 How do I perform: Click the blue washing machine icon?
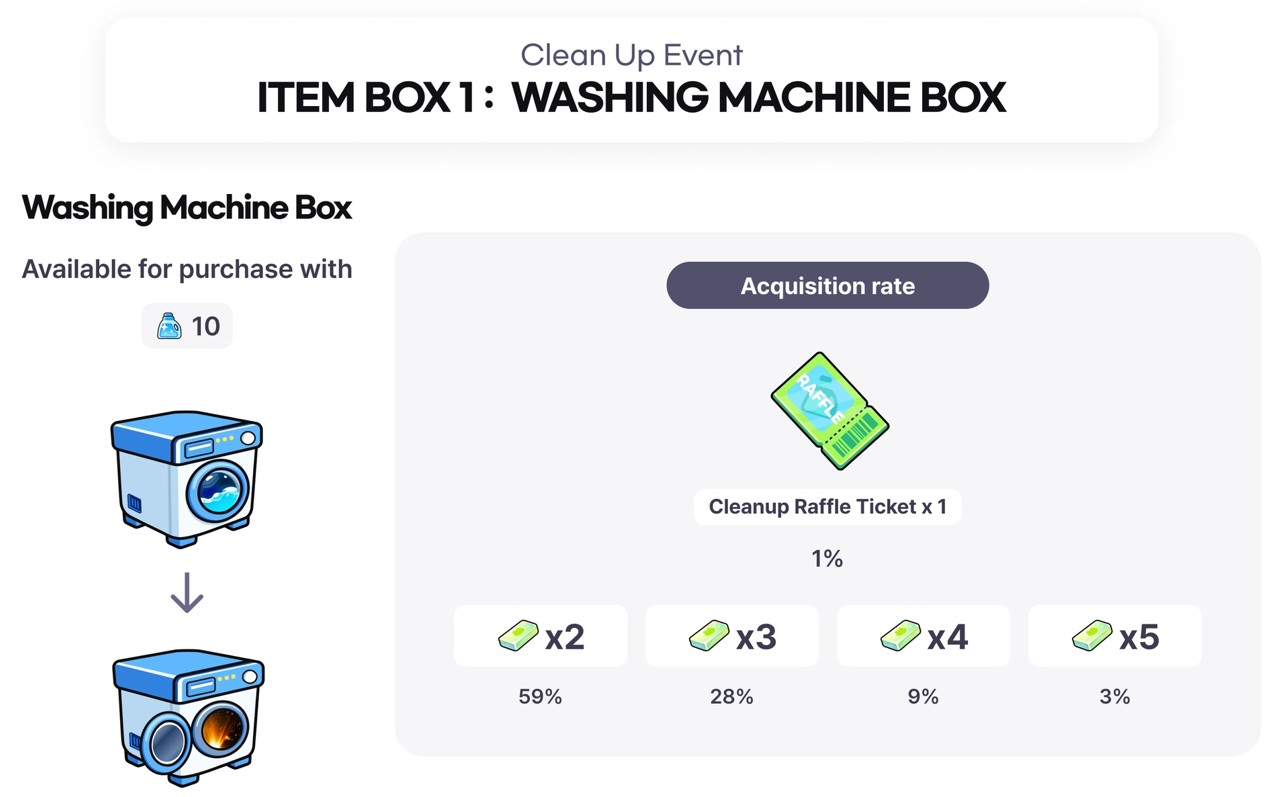coord(187,476)
